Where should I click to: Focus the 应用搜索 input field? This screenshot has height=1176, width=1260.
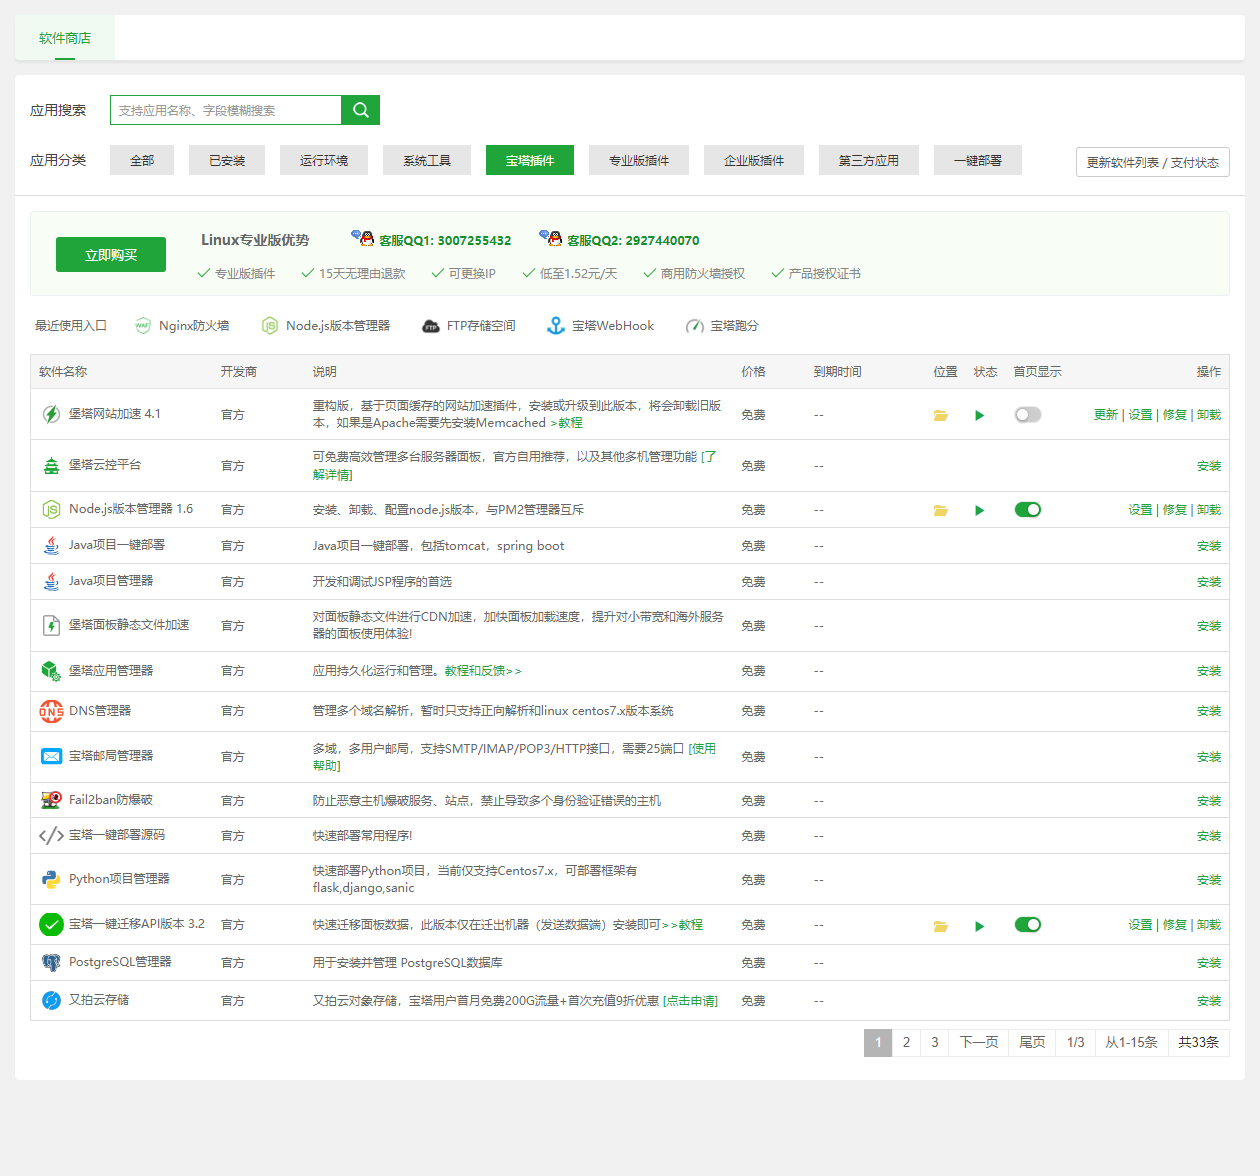(226, 110)
